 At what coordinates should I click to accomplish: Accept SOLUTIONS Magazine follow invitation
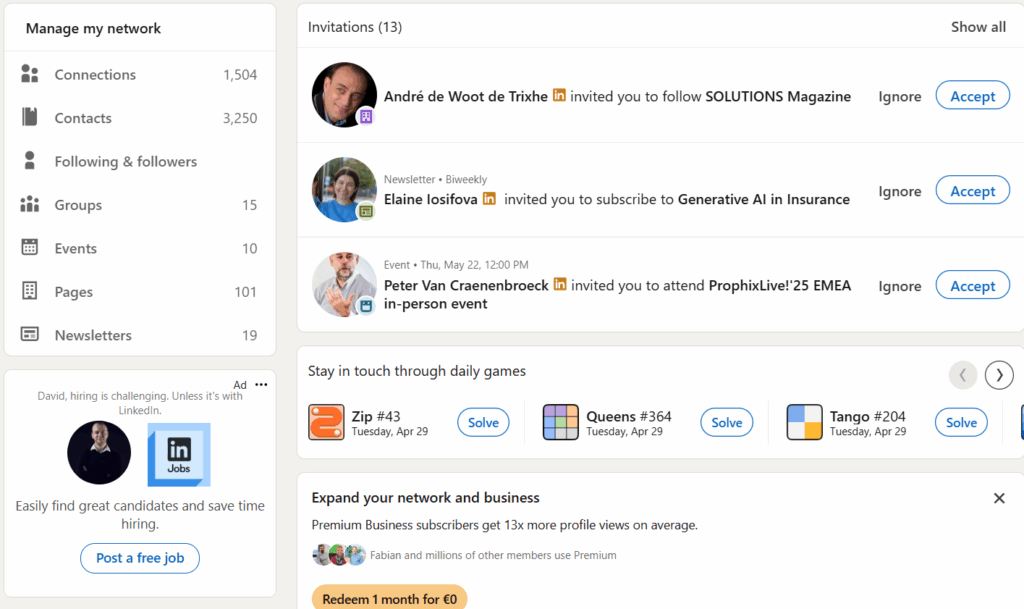(x=972, y=95)
